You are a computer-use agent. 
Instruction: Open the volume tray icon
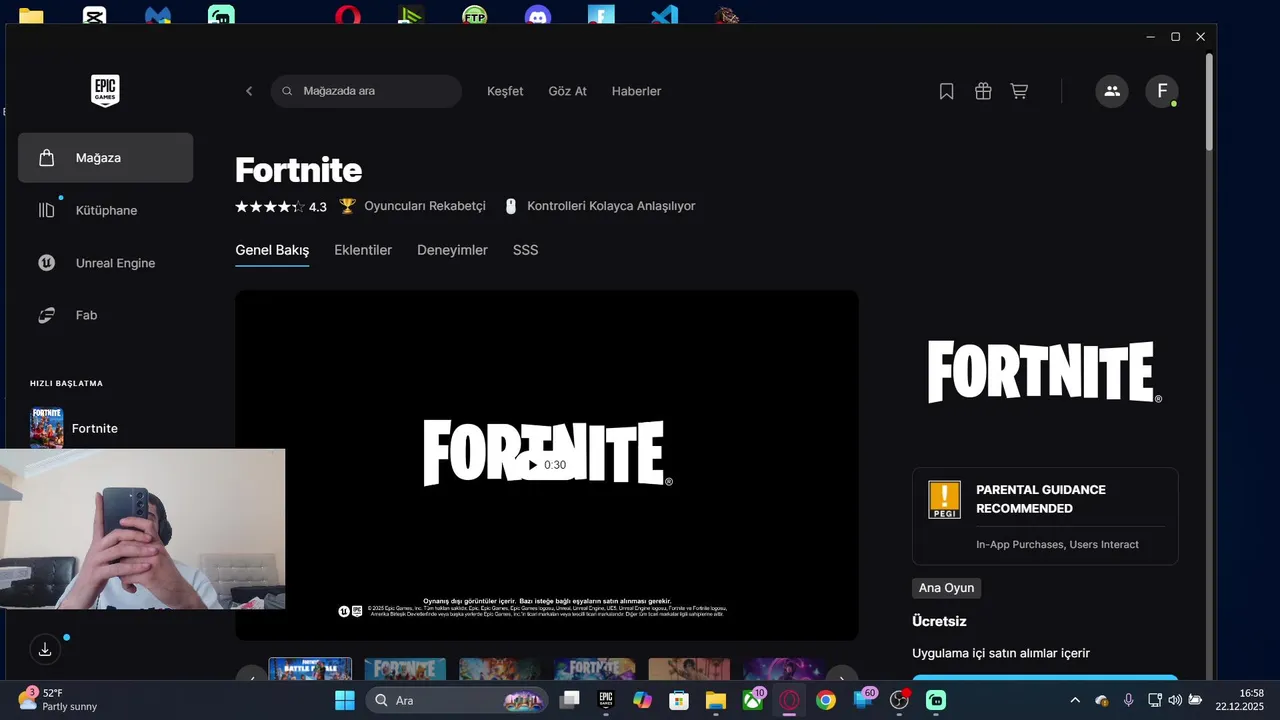tap(1175, 700)
